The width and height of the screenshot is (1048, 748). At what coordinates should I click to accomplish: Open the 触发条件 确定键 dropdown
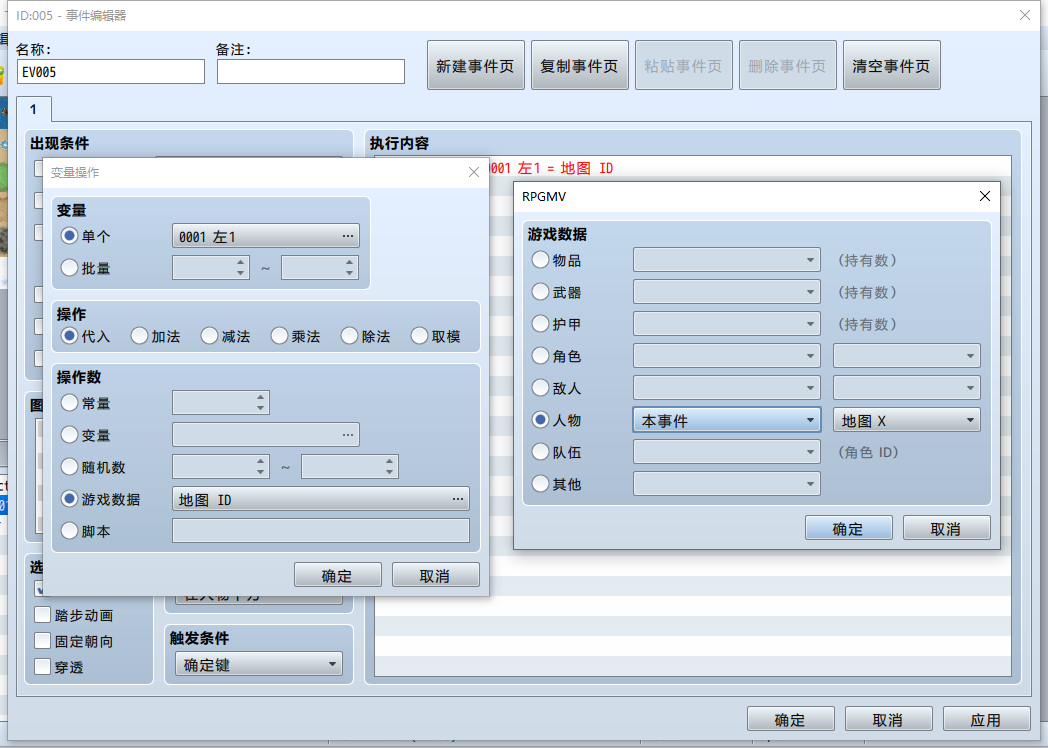click(x=259, y=664)
